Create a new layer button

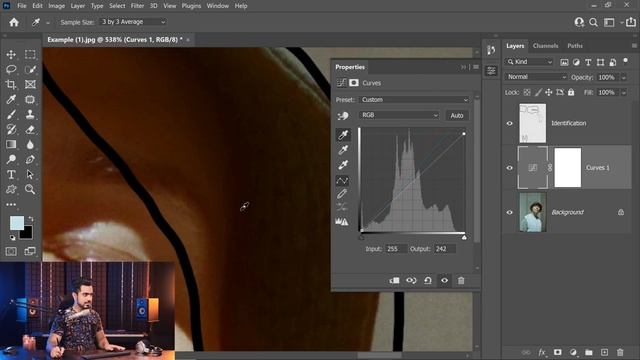pos(604,352)
